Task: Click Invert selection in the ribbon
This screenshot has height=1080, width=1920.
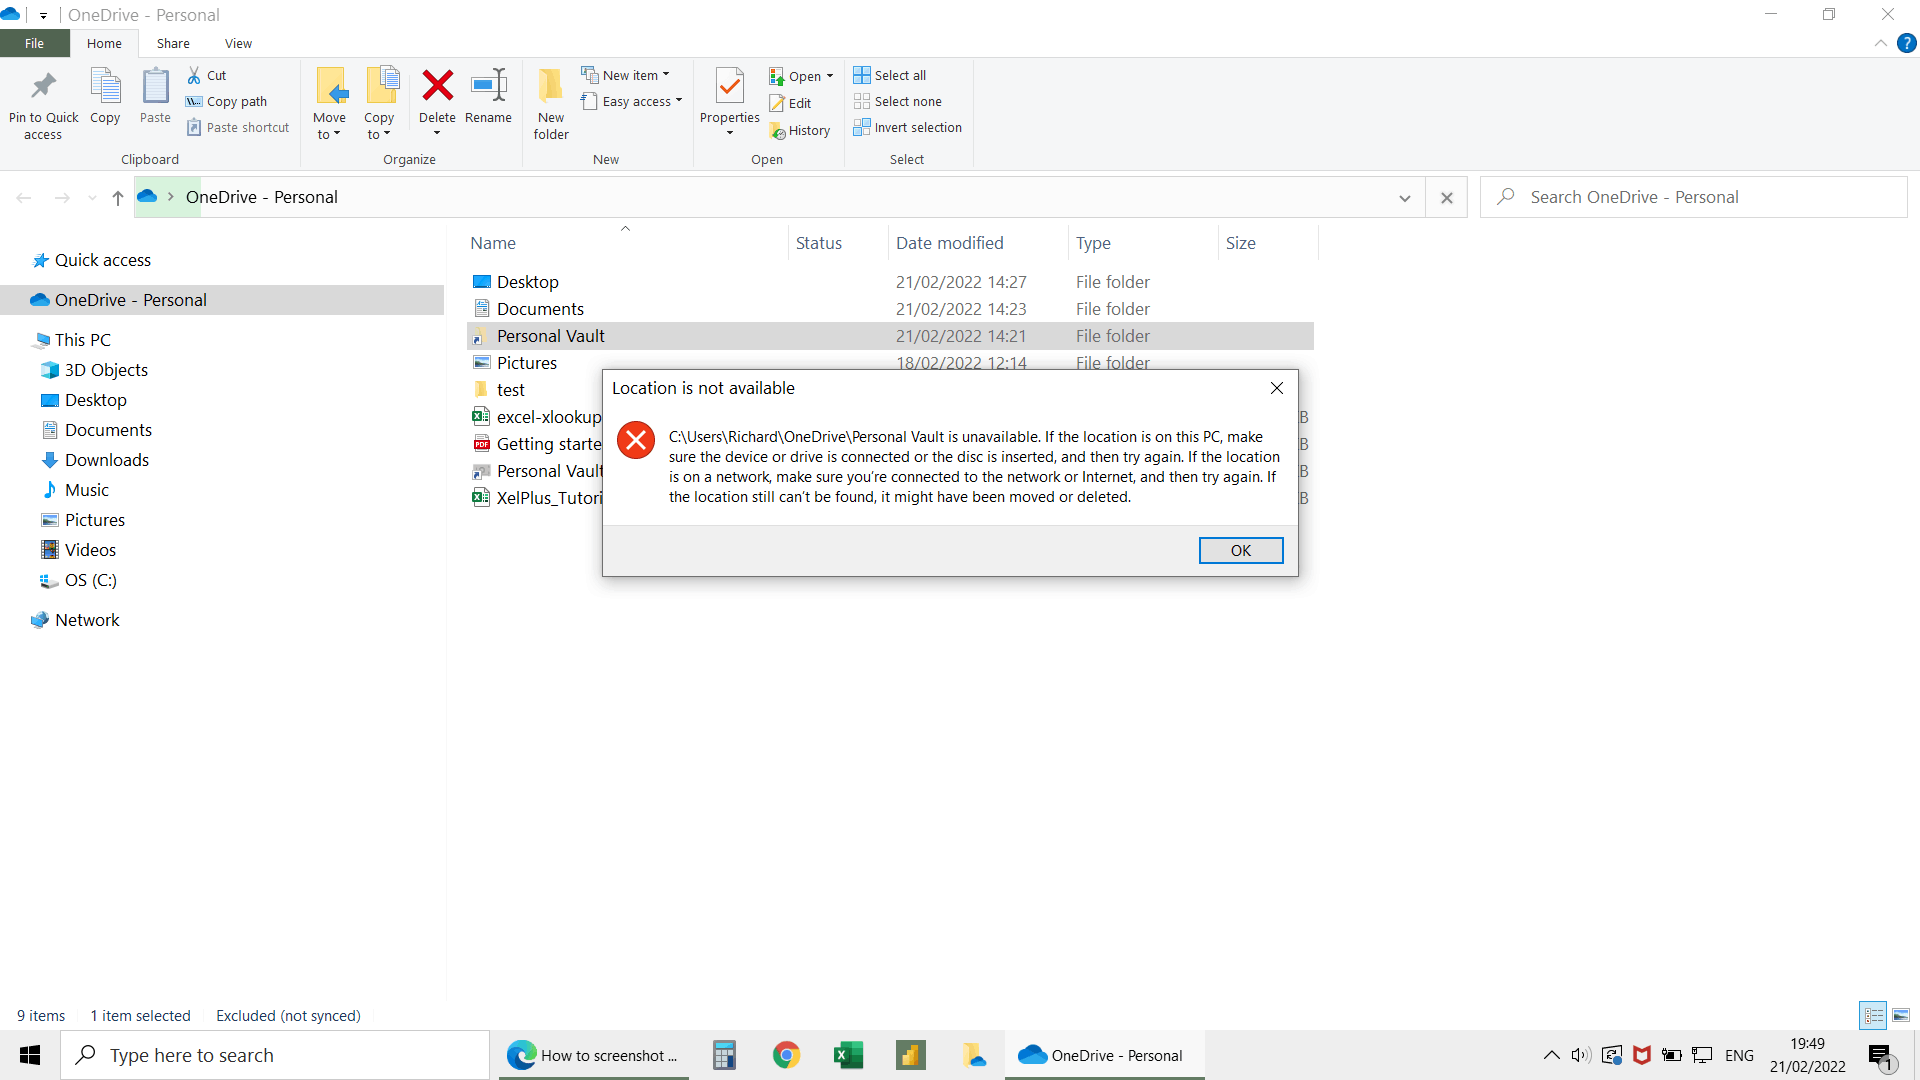Action: [907, 127]
